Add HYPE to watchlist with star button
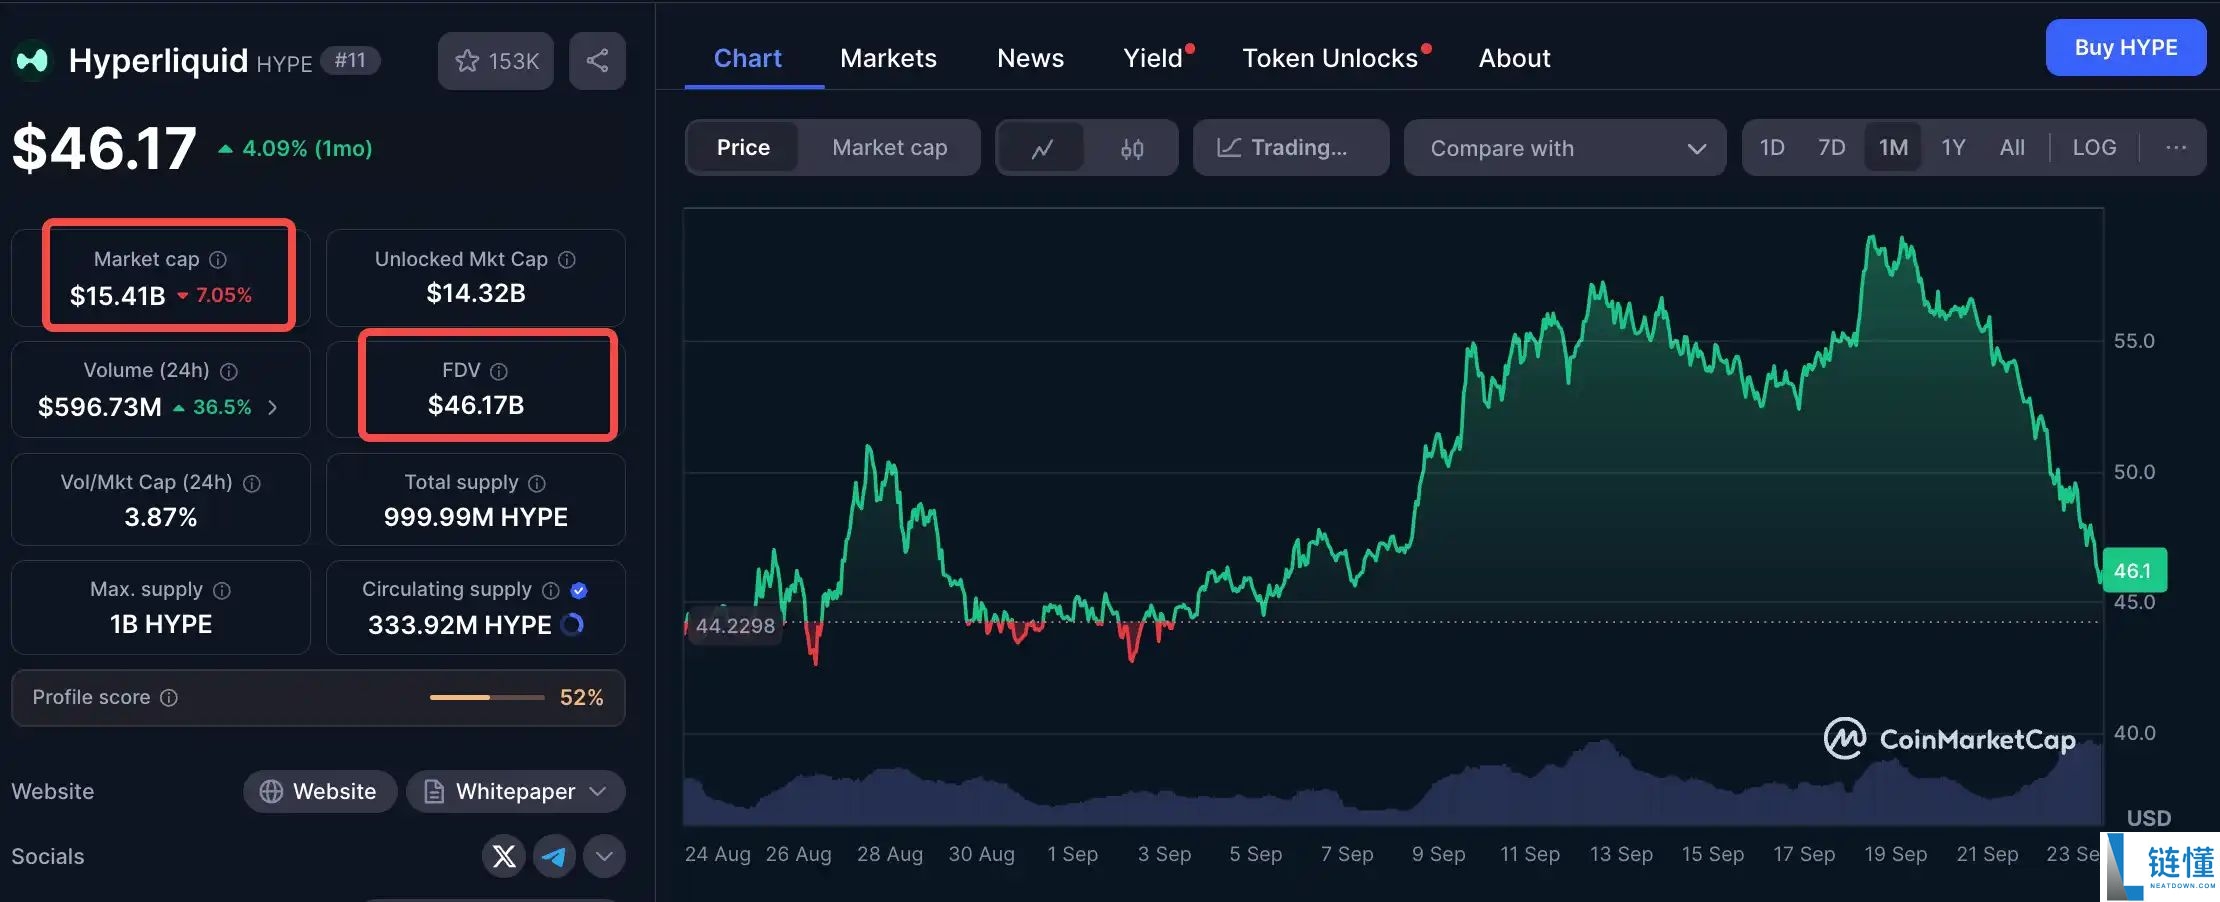 pos(496,61)
